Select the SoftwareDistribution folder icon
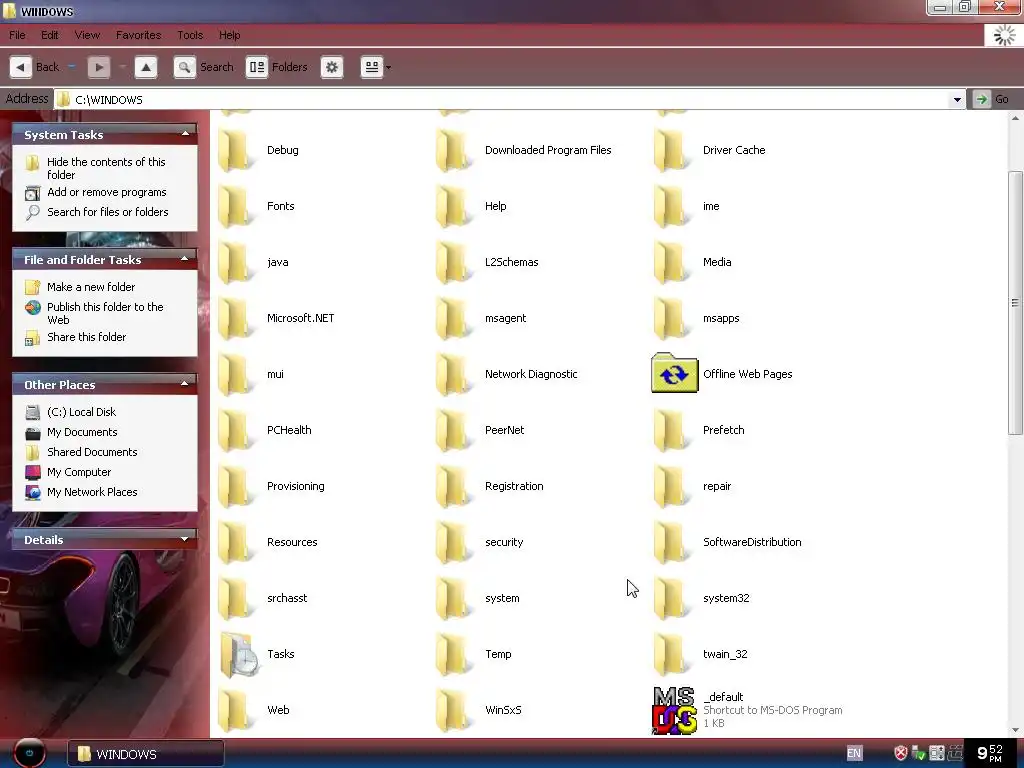1024x768 pixels. tap(671, 542)
